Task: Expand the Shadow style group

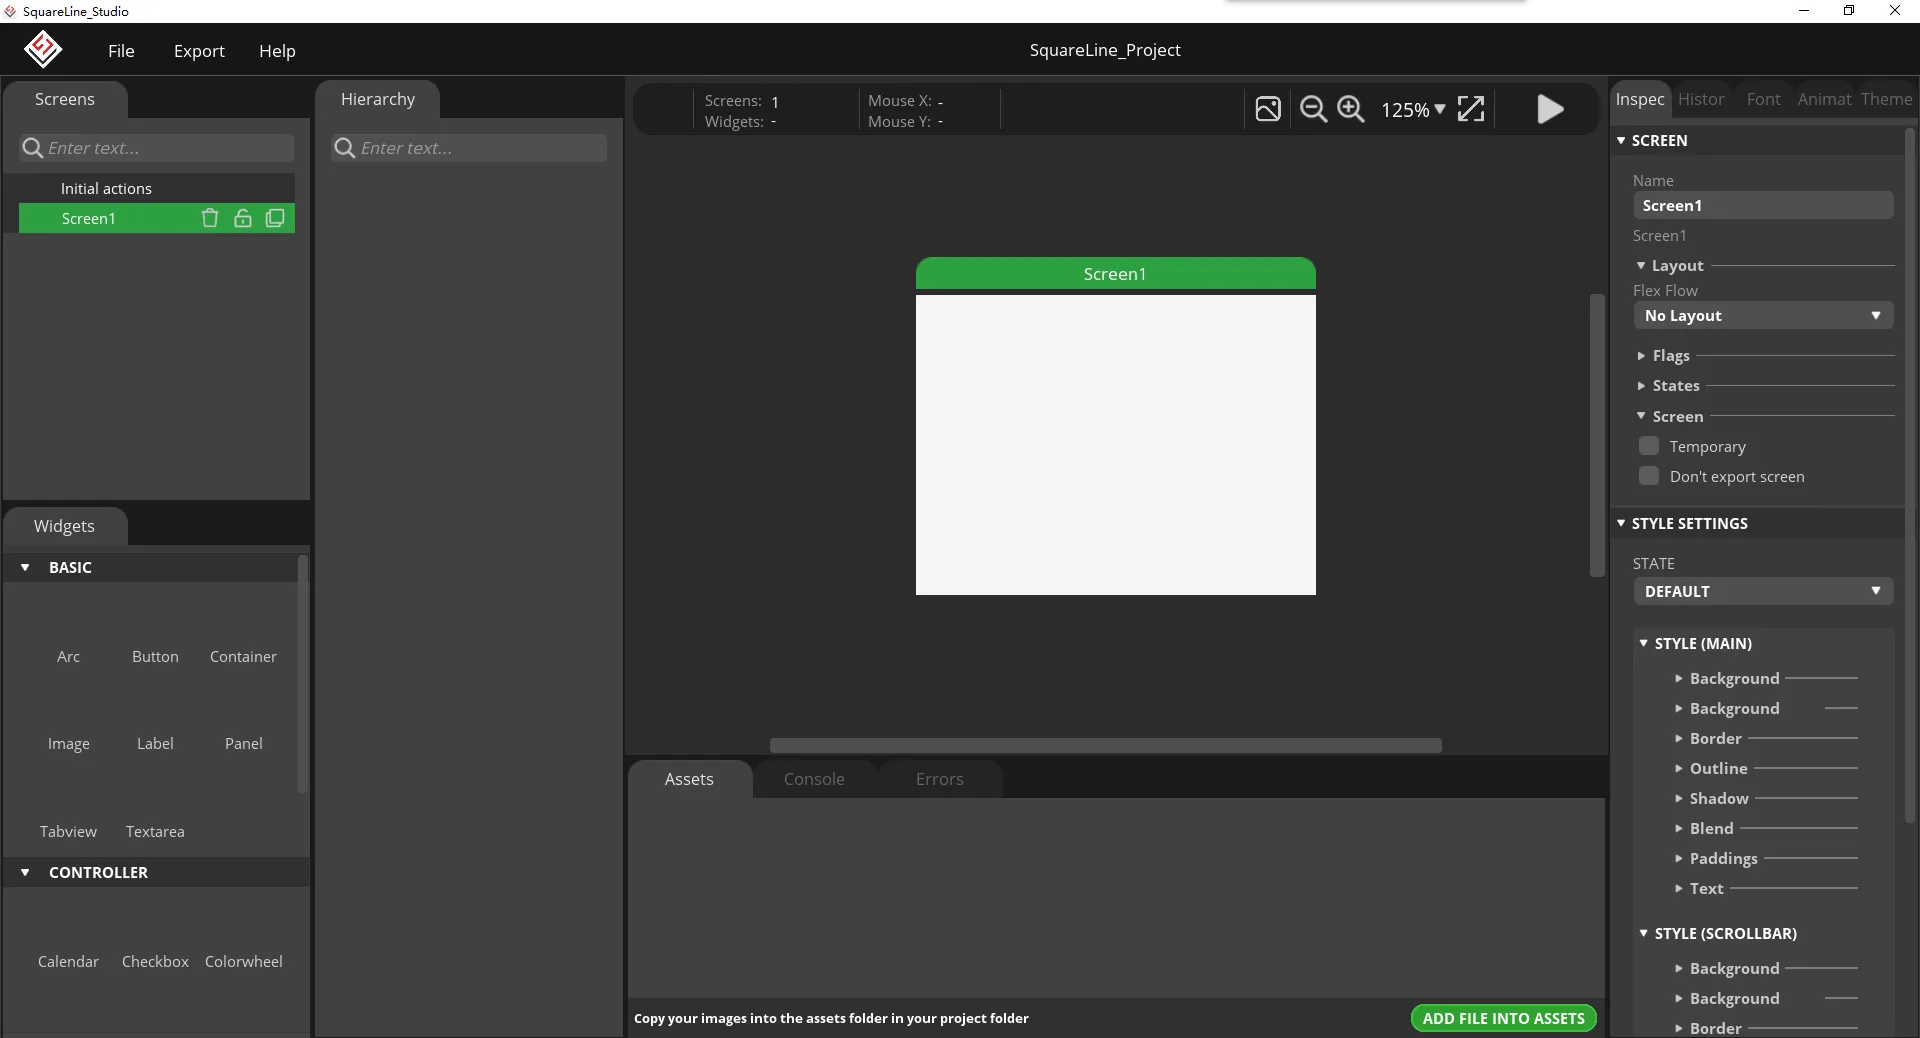Action: coord(1679,798)
